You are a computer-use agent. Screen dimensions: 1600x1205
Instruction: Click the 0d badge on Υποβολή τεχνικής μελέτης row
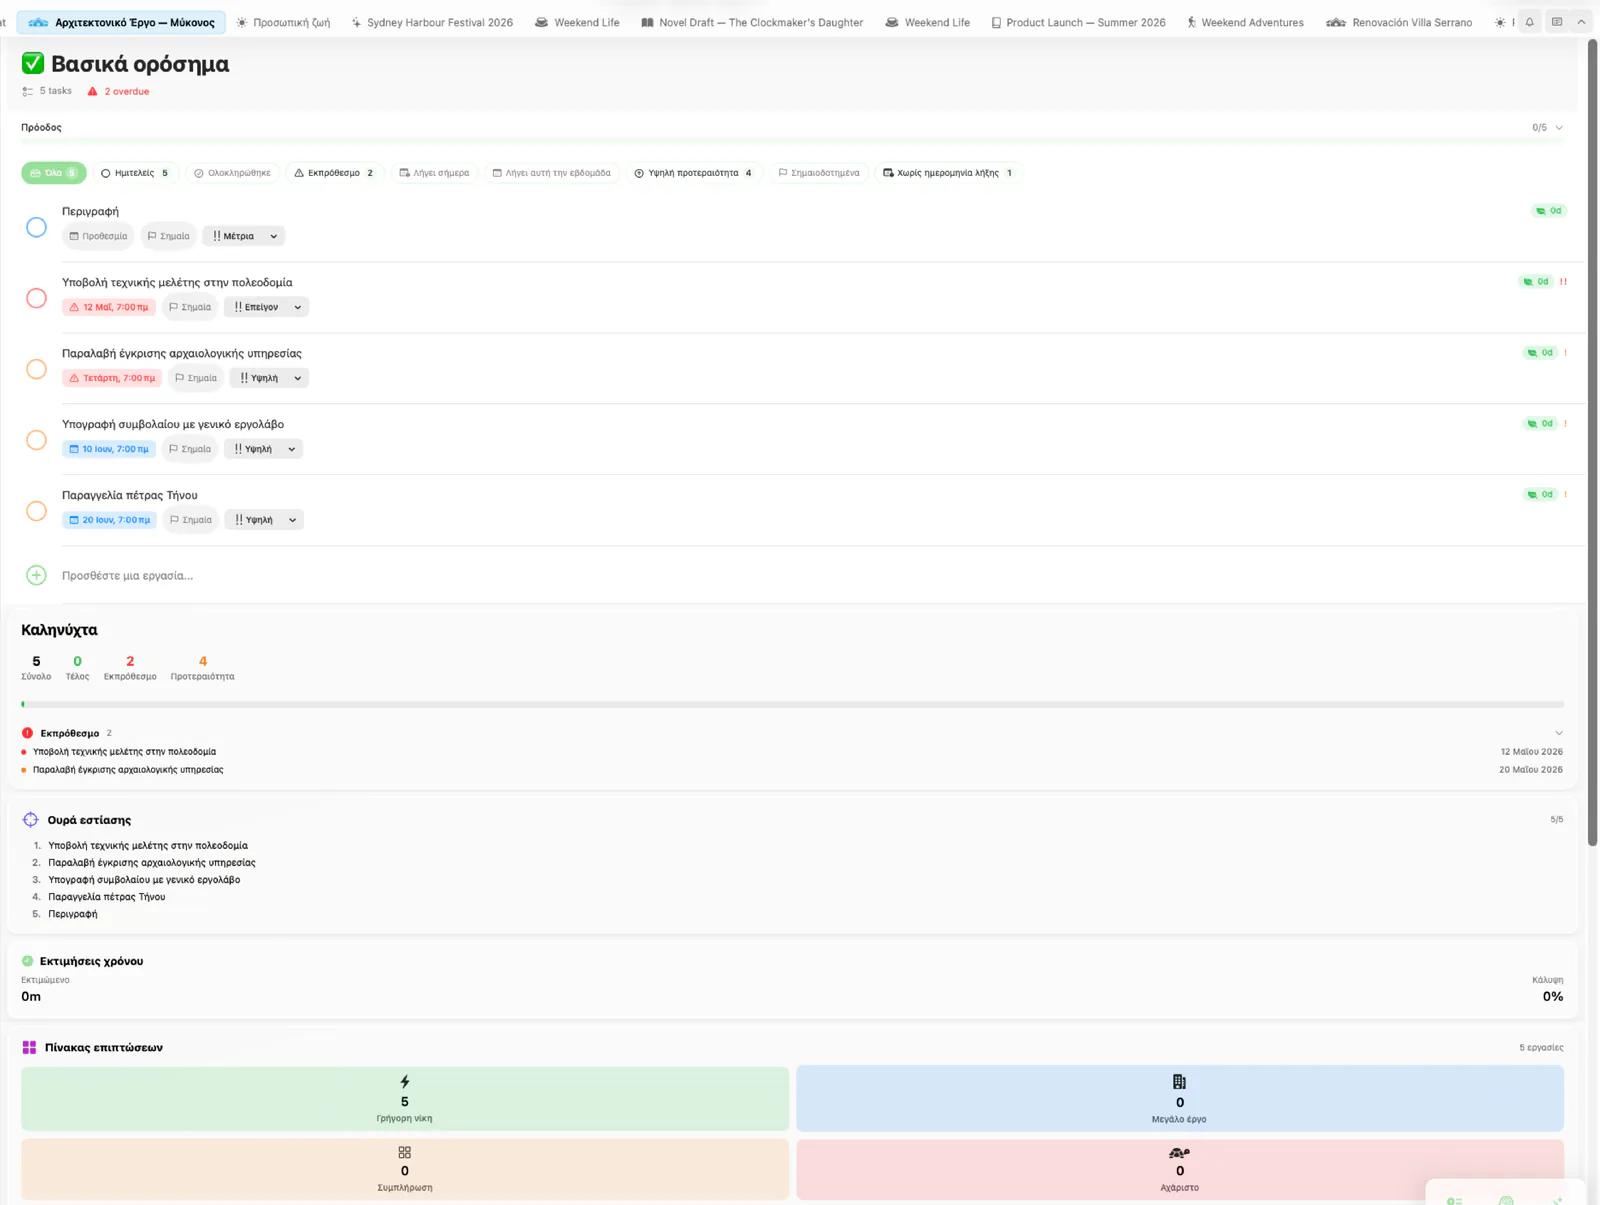tap(1536, 282)
